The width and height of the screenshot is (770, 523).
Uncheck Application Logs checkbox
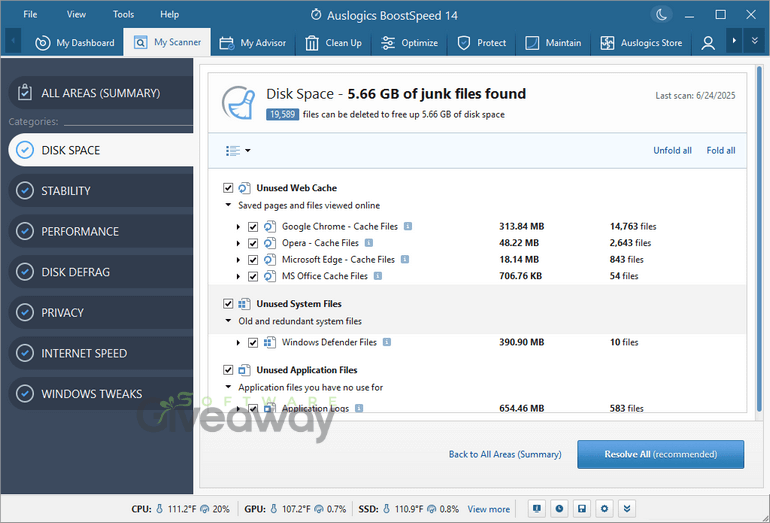[253, 408]
